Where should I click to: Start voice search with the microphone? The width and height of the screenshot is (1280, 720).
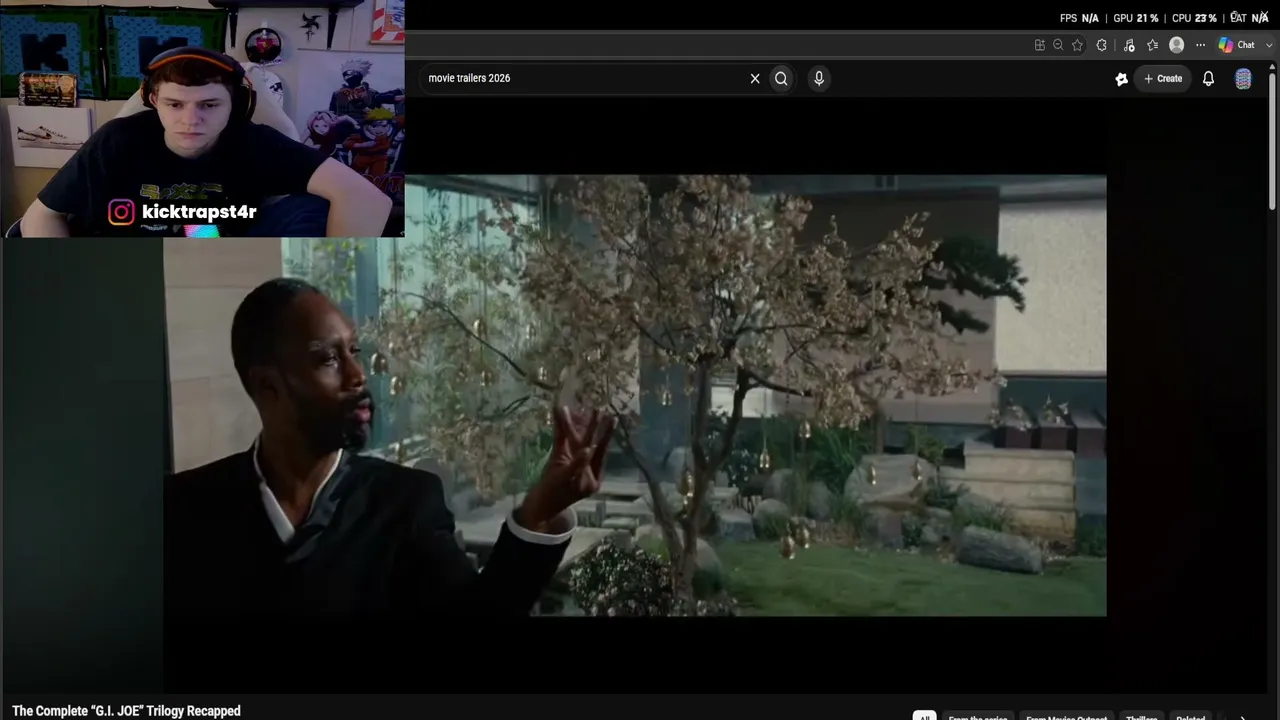click(819, 78)
